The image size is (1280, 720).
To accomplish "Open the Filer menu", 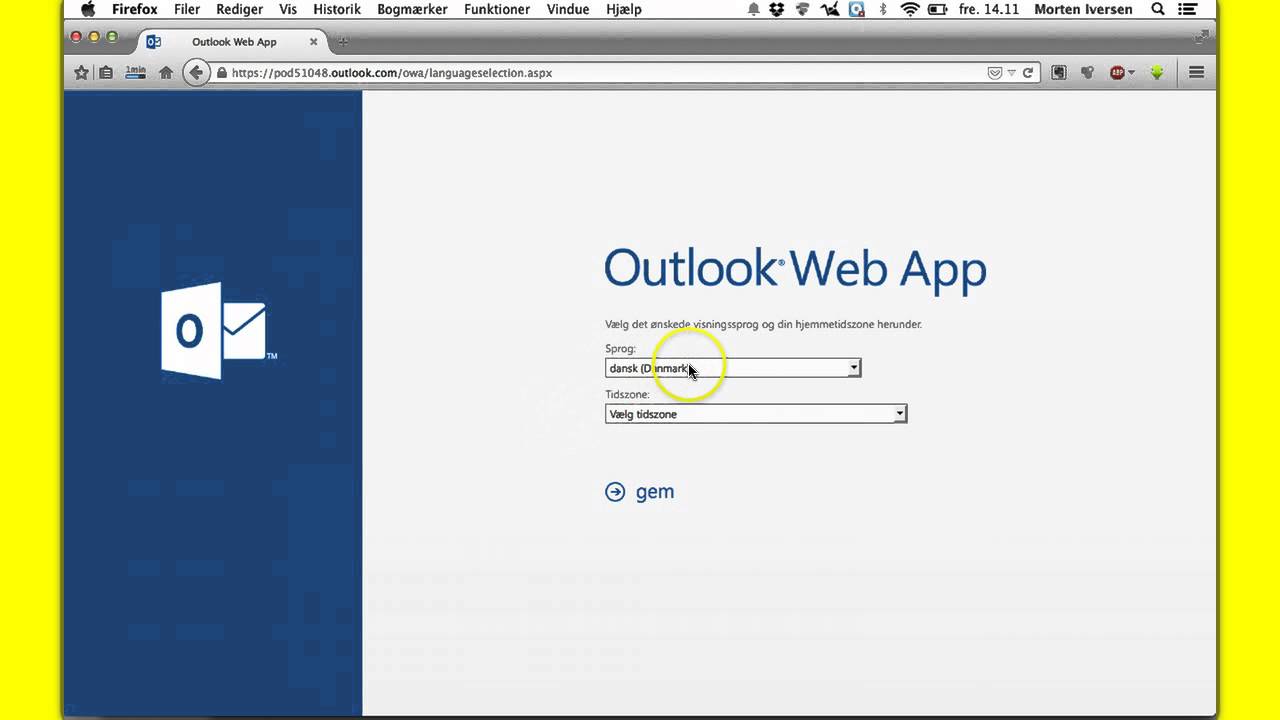I will tap(187, 9).
